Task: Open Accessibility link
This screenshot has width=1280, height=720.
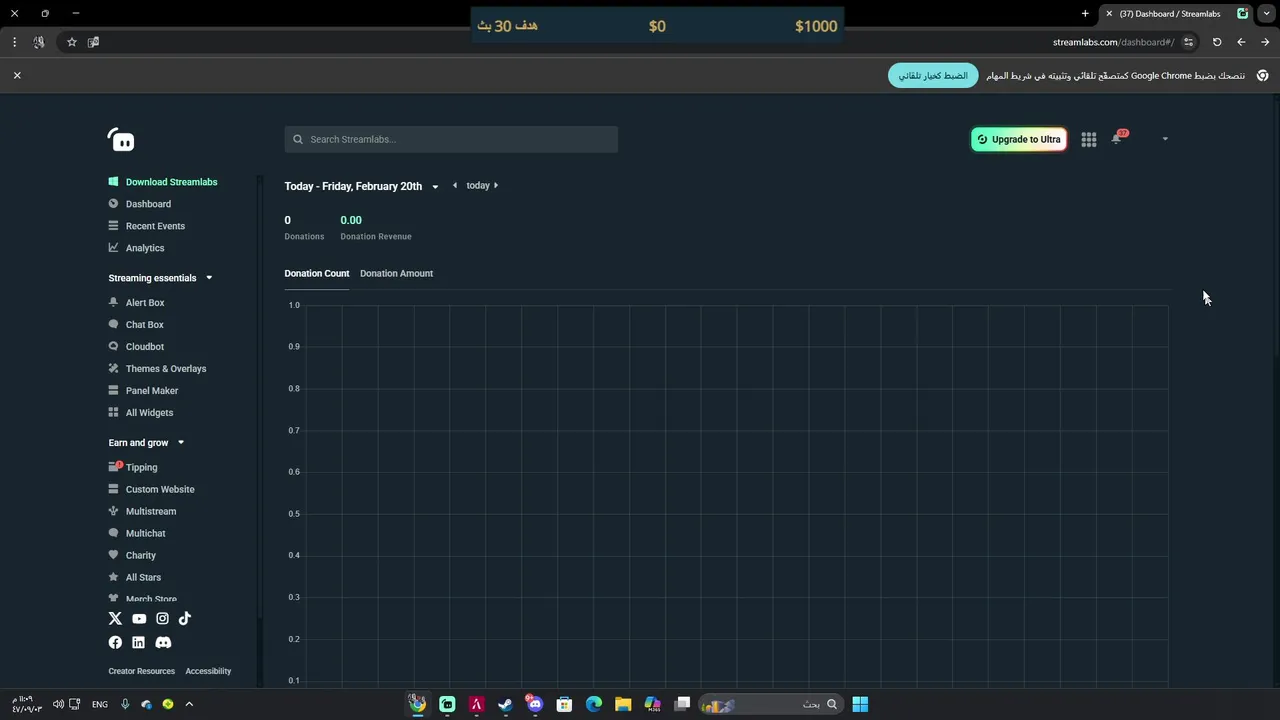Action: coord(208,671)
